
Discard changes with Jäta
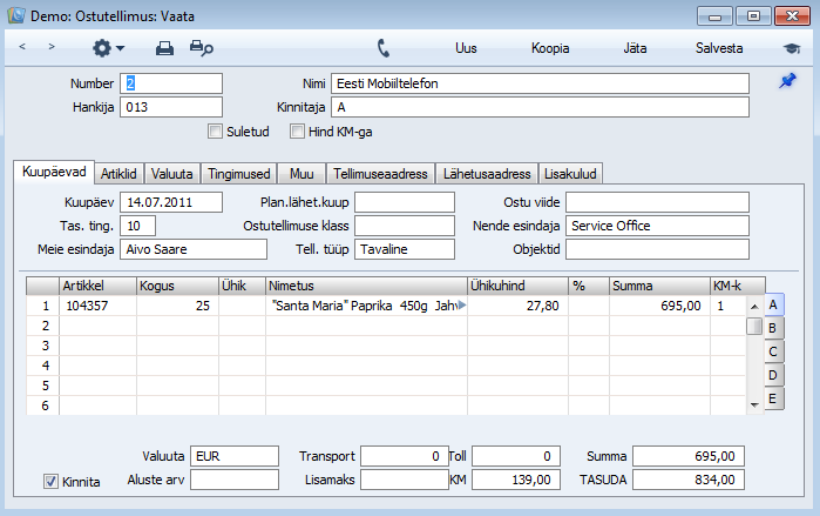point(635,48)
